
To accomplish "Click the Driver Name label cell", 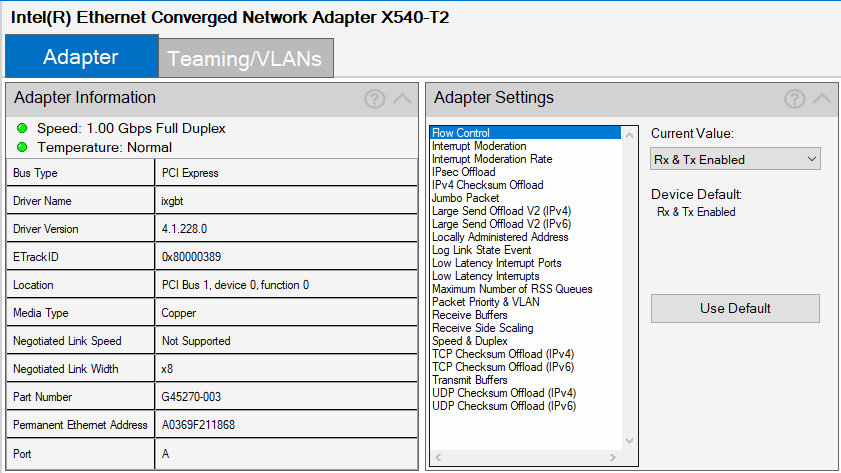I will [x=80, y=201].
